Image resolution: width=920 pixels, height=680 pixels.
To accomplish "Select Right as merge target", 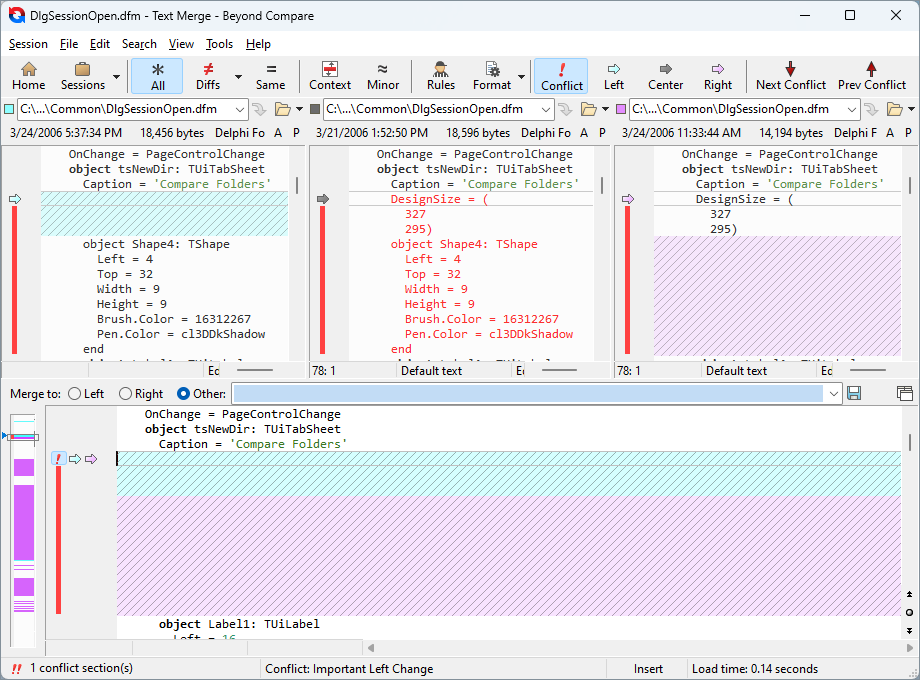I will point(126,394).
